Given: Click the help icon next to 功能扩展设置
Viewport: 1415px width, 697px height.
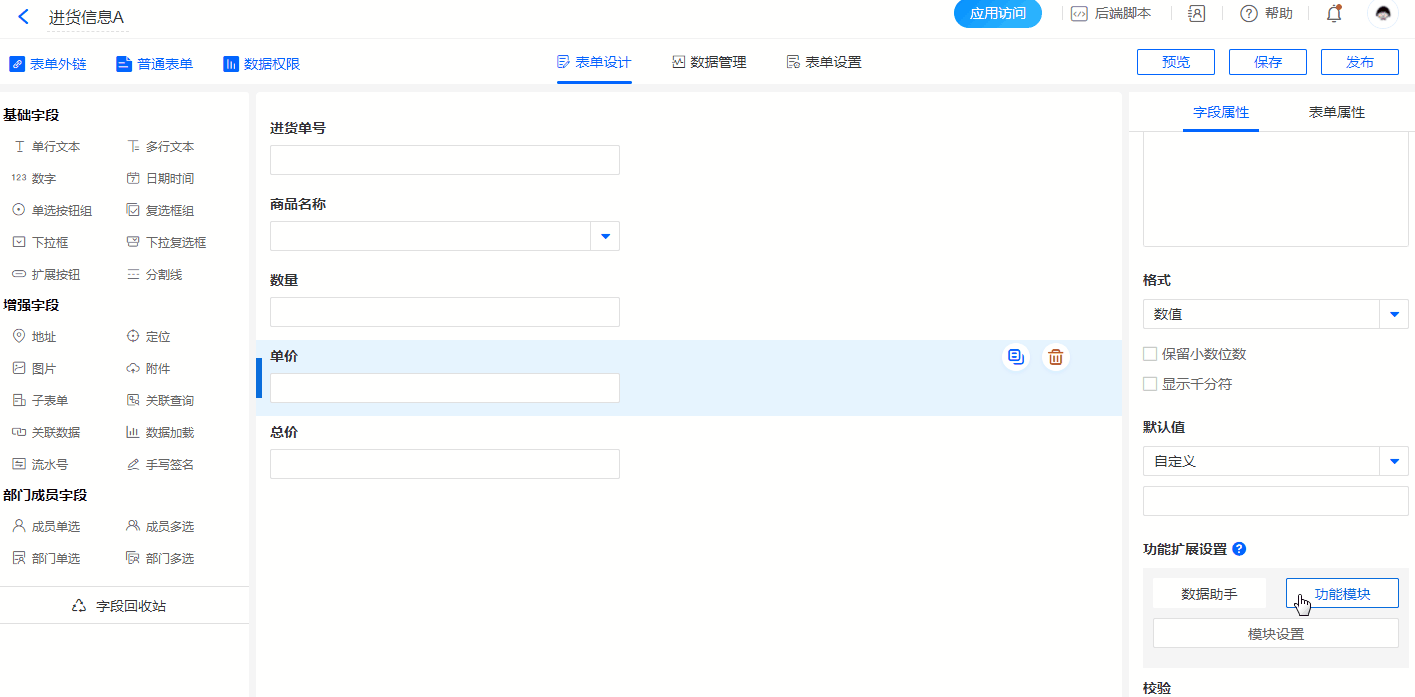Looking at the screenshot, I should (1239, 549).
